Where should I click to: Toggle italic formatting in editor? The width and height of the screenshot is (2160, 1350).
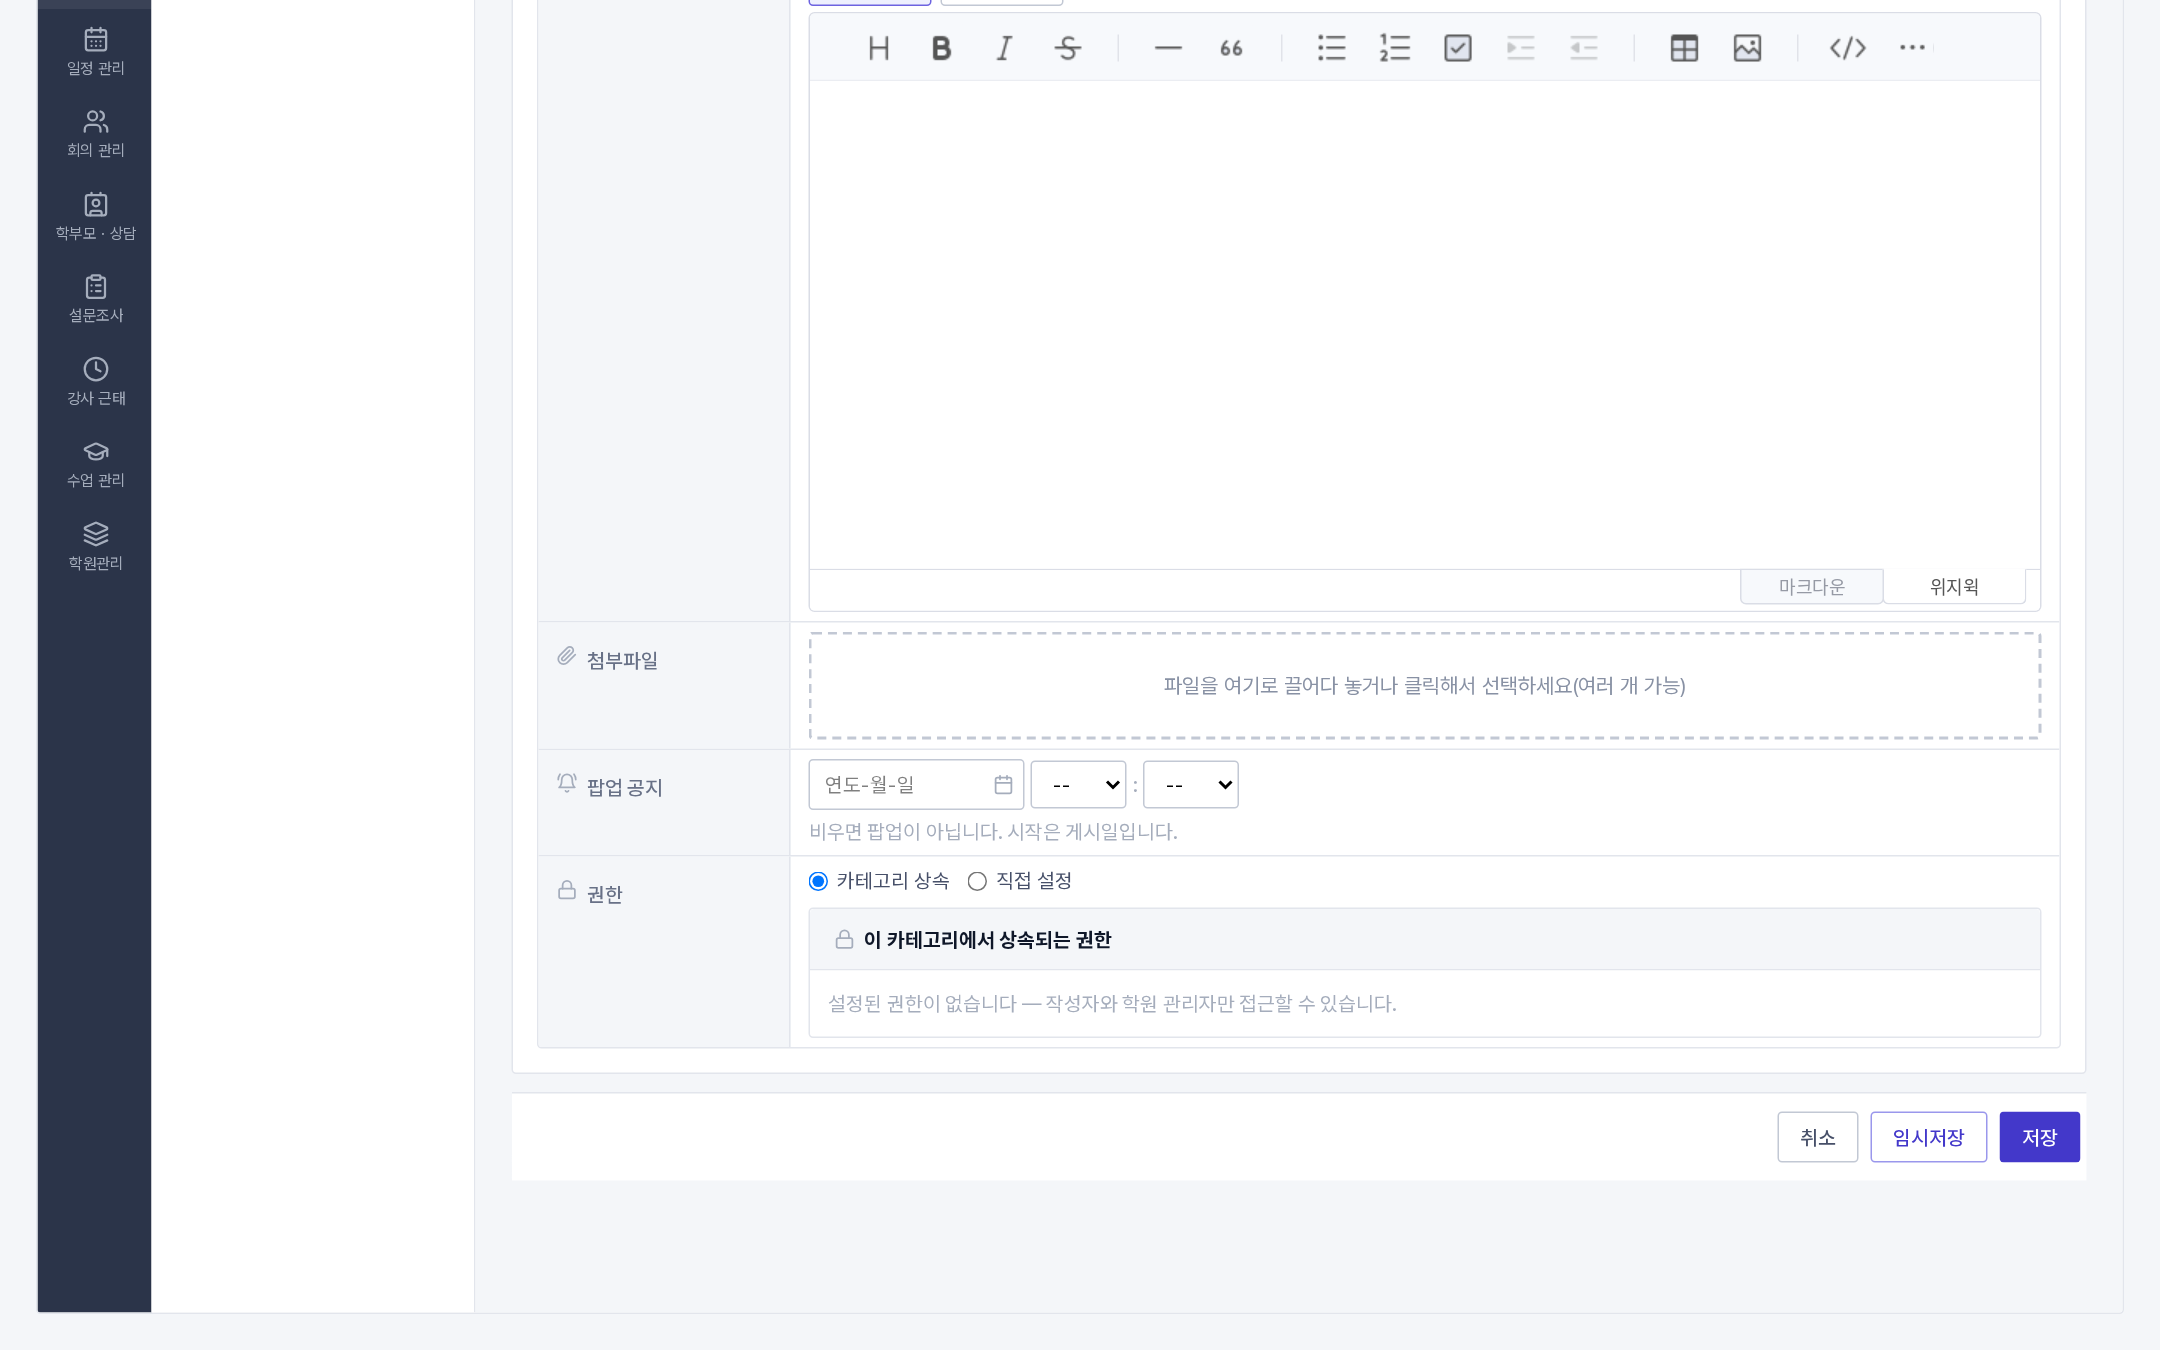pyautogui.click(x=1004, y=48)
